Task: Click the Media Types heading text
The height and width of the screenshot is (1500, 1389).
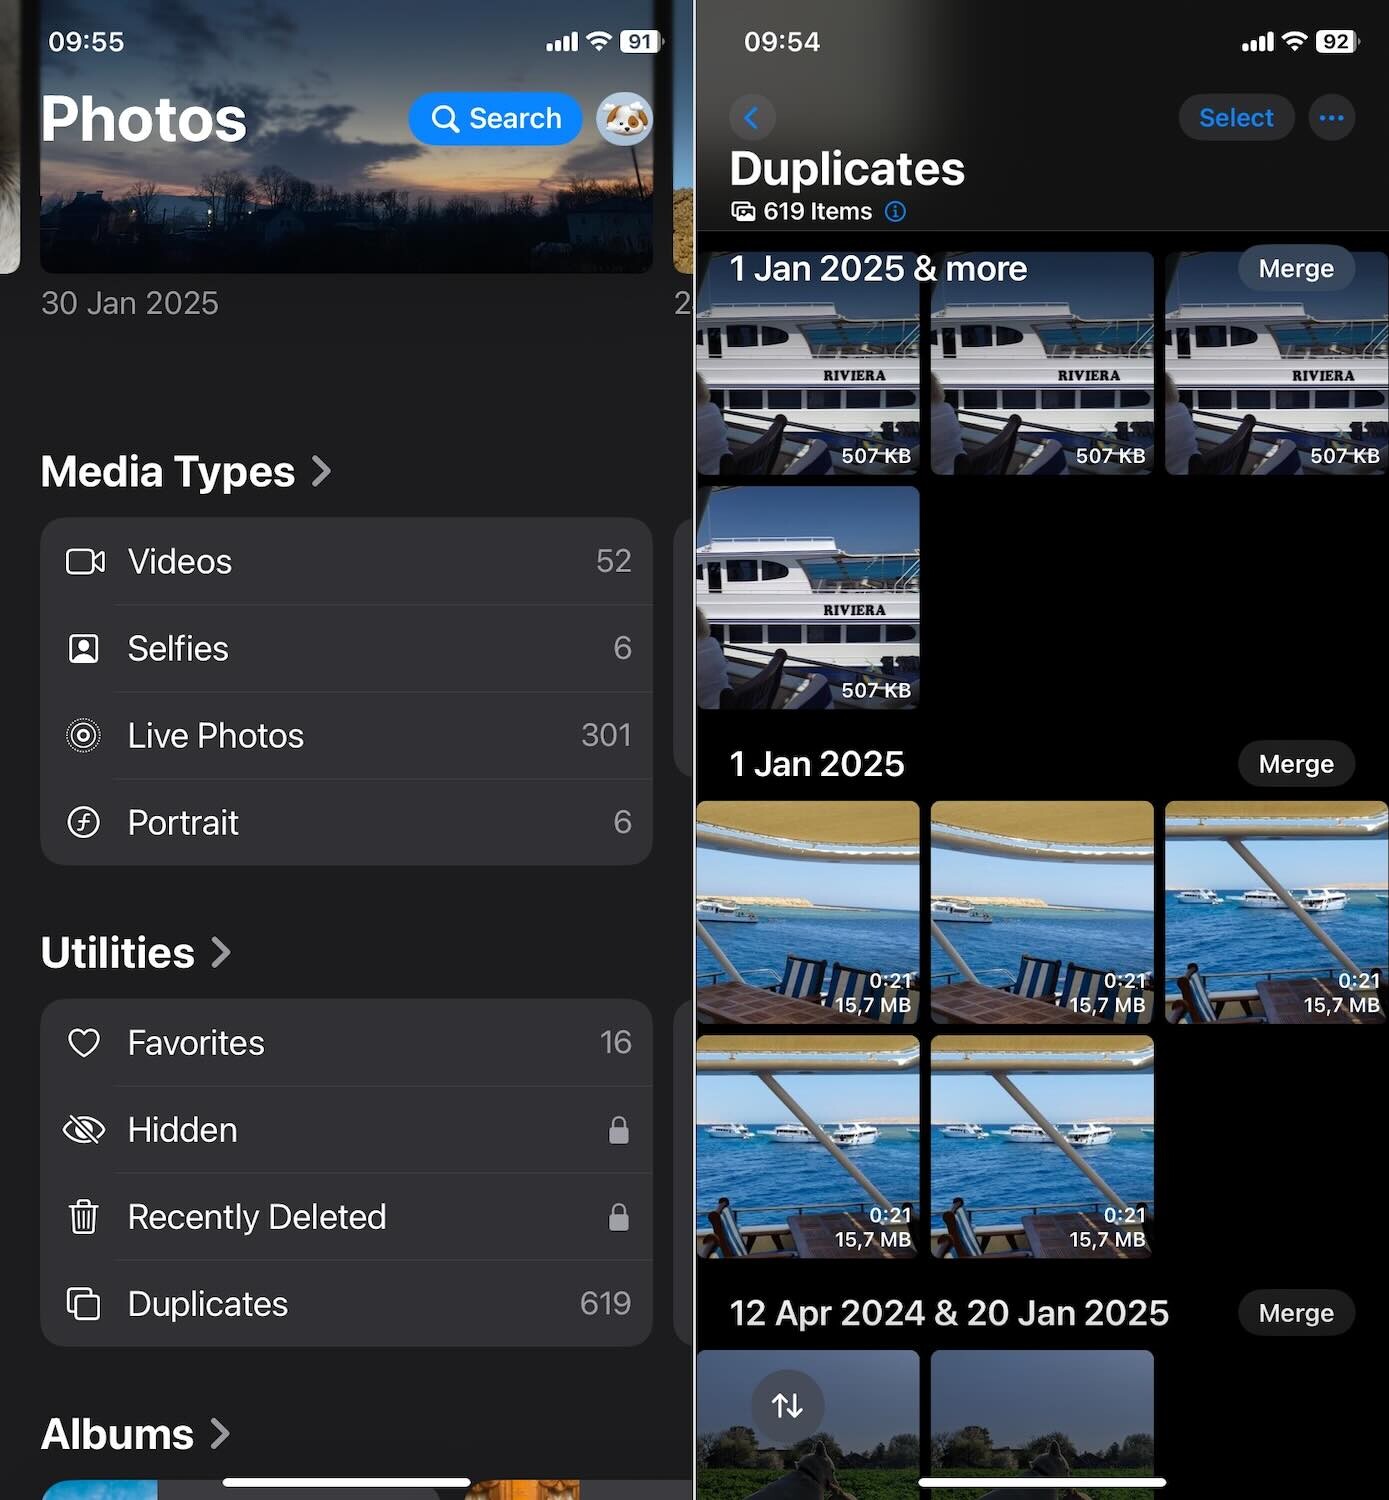Action: pos(168,472)
